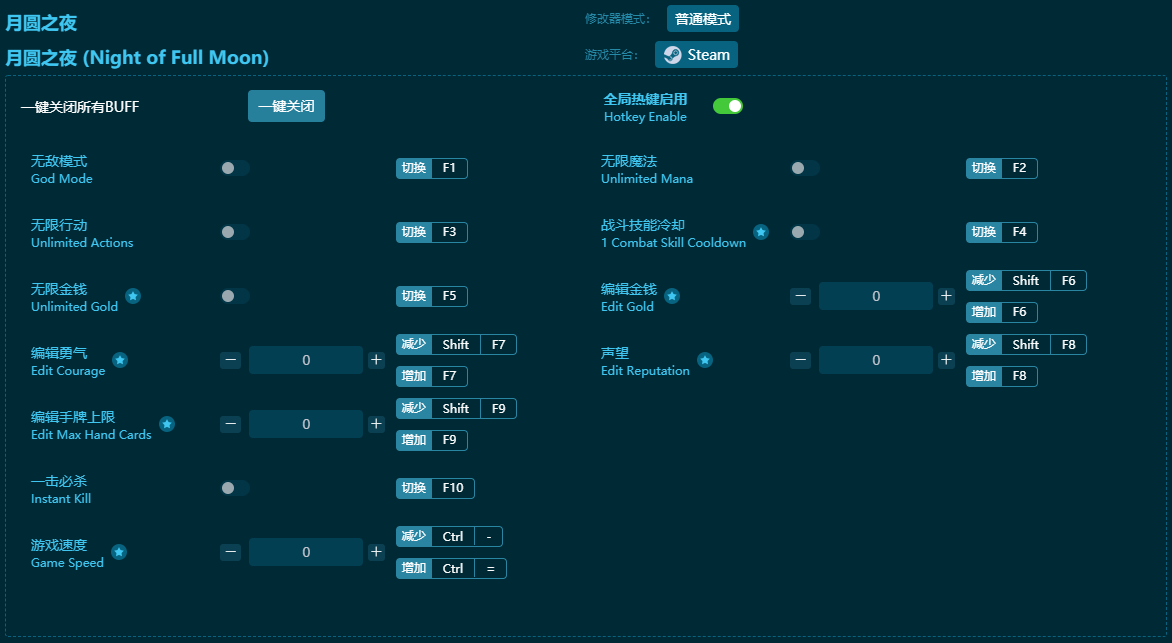Decrease Edit Courage value with minus button
The width and height of the screenshot is (1172, 643).
(x=231, y=360)
